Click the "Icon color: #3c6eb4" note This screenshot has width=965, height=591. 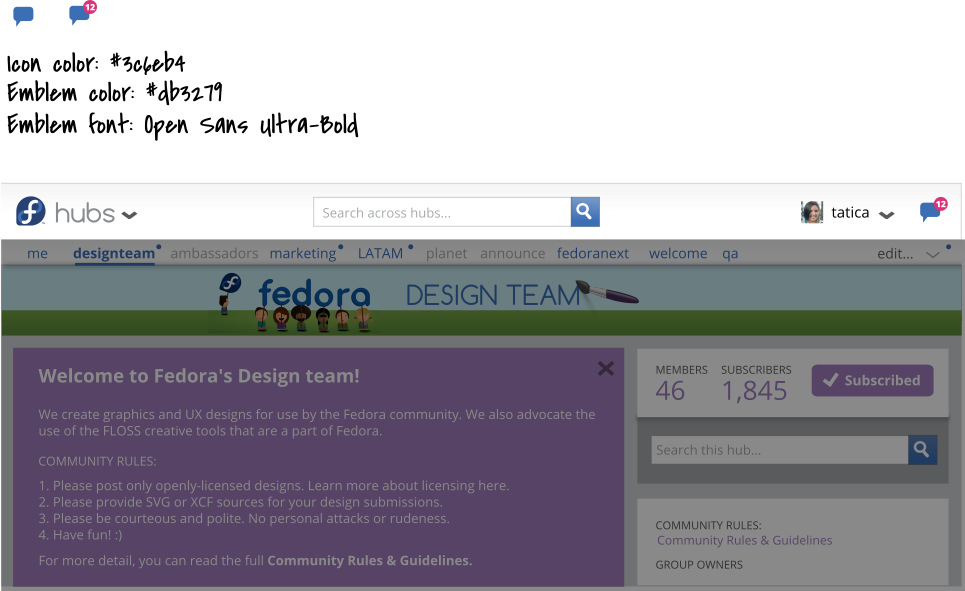pyautogui.click(x=96, y=63)
